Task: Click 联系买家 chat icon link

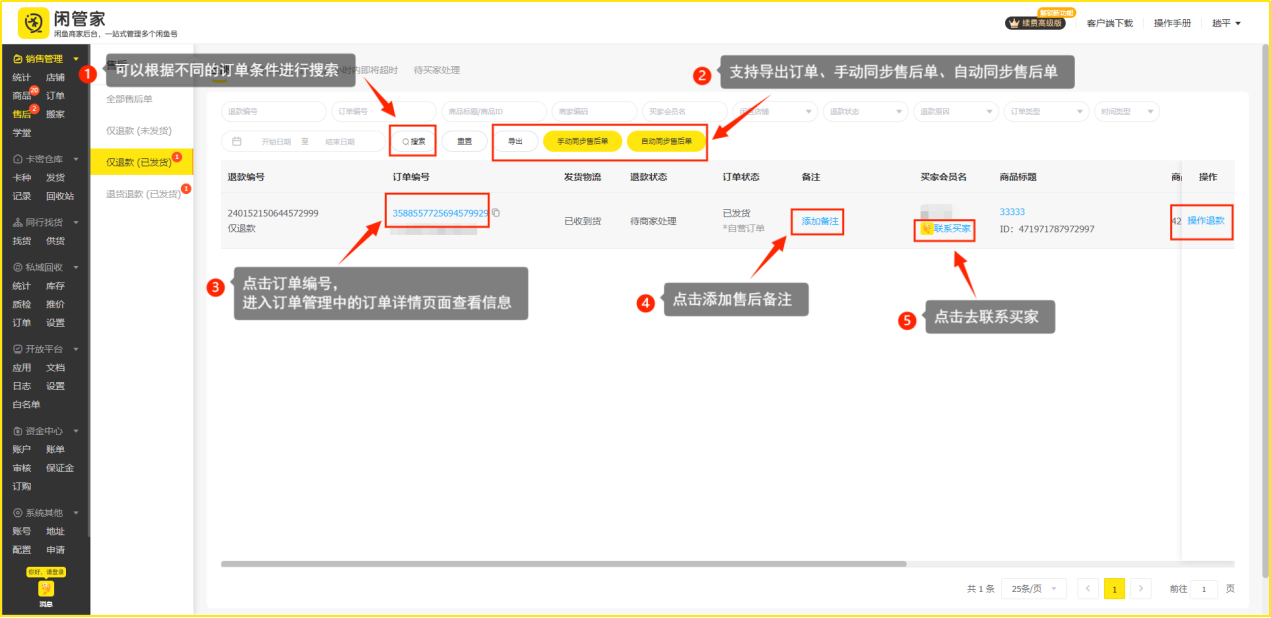Action: (x=945, y=229)
